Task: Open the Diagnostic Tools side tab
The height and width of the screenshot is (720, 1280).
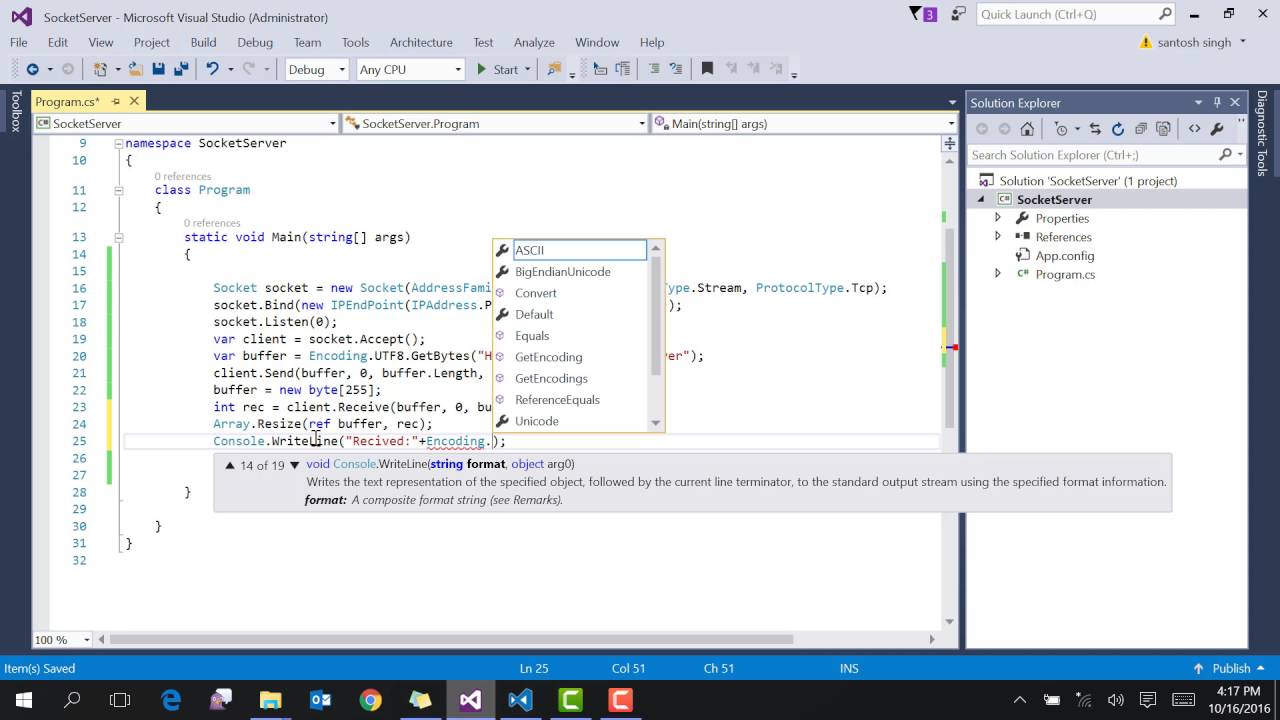Action: click(1262, 133)
